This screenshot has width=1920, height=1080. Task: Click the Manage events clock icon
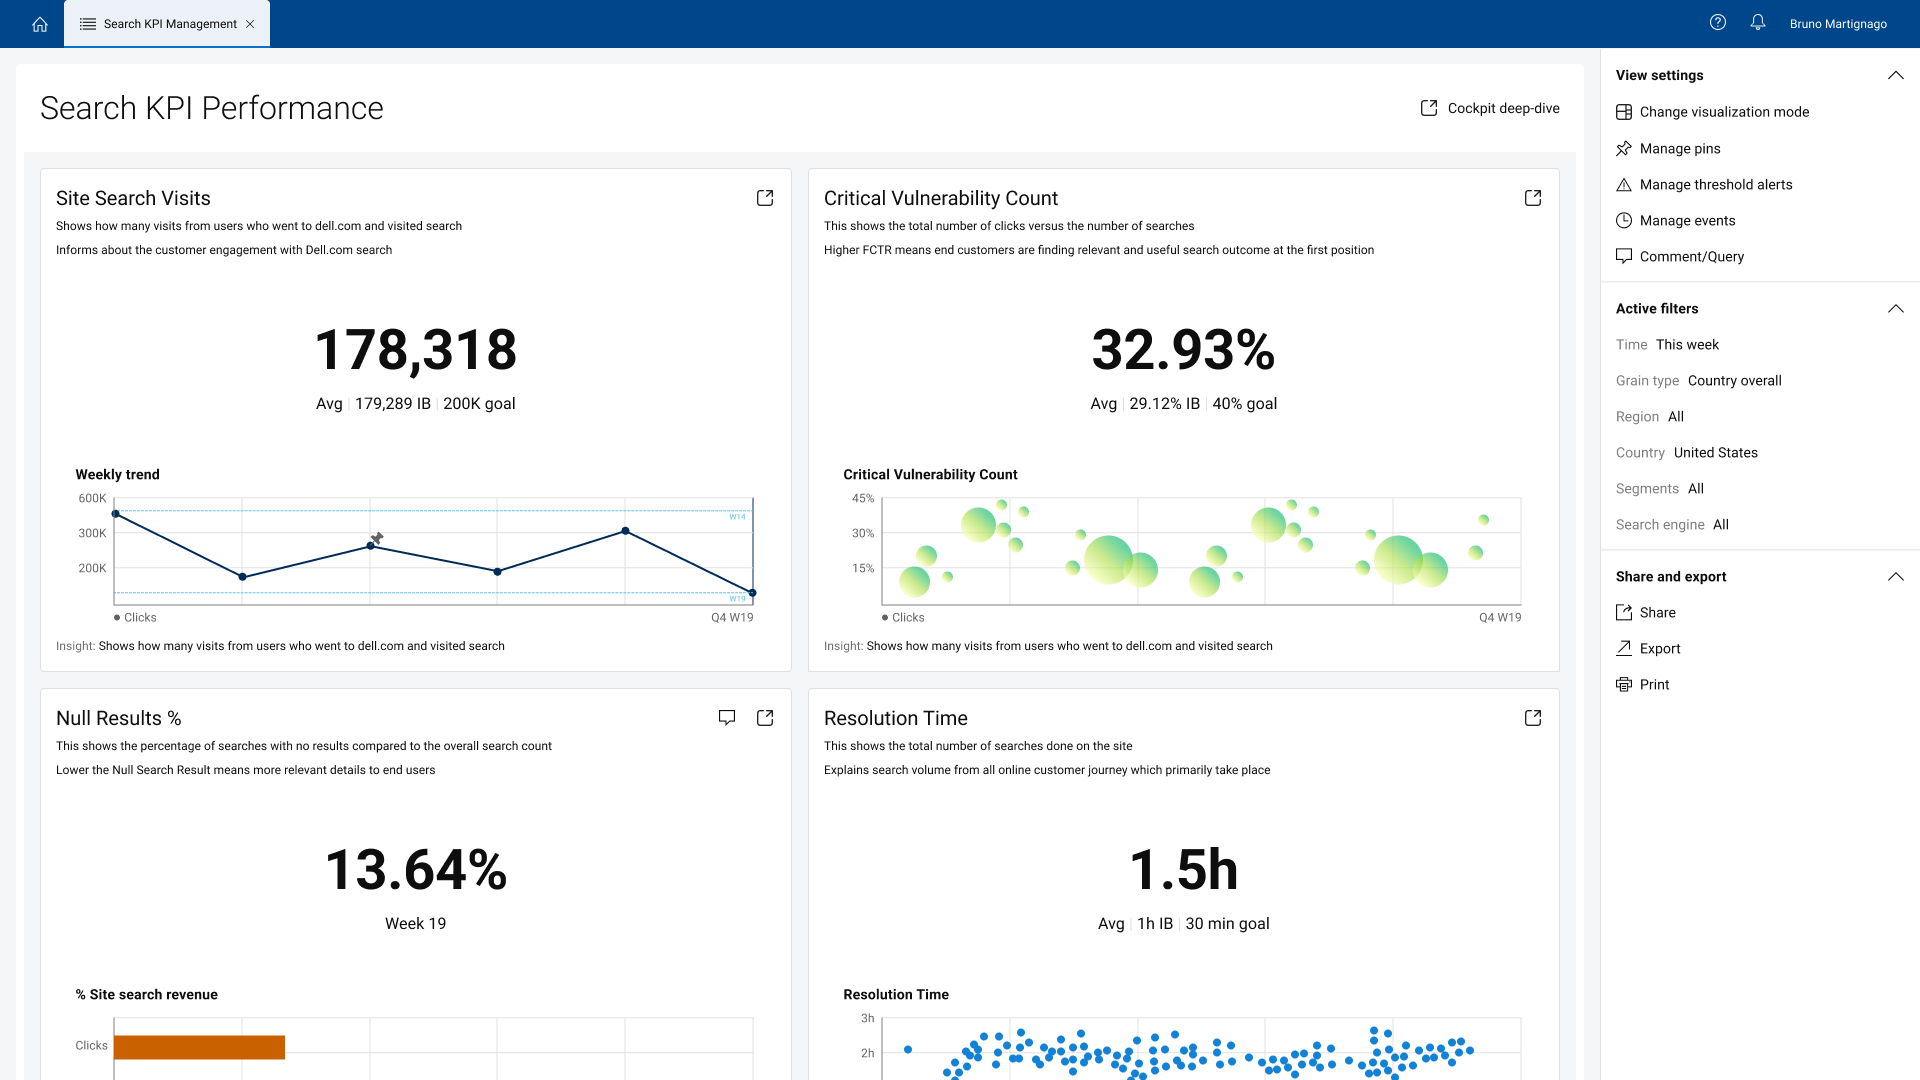[x=1624, y=220]
